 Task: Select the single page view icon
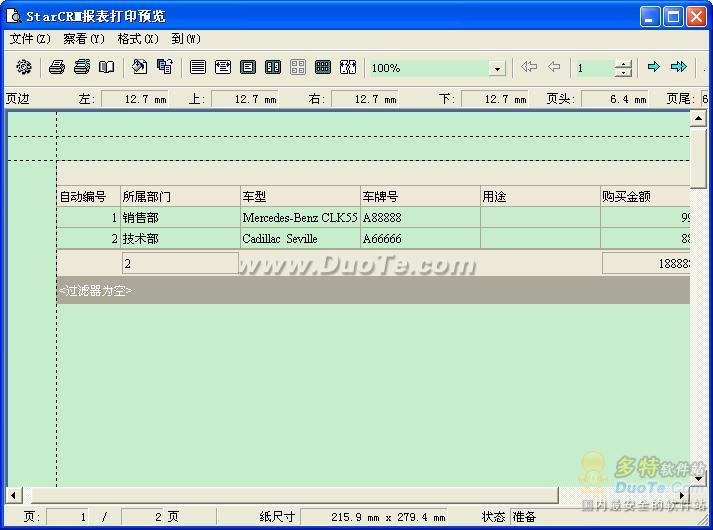click(x=248, y=67)
